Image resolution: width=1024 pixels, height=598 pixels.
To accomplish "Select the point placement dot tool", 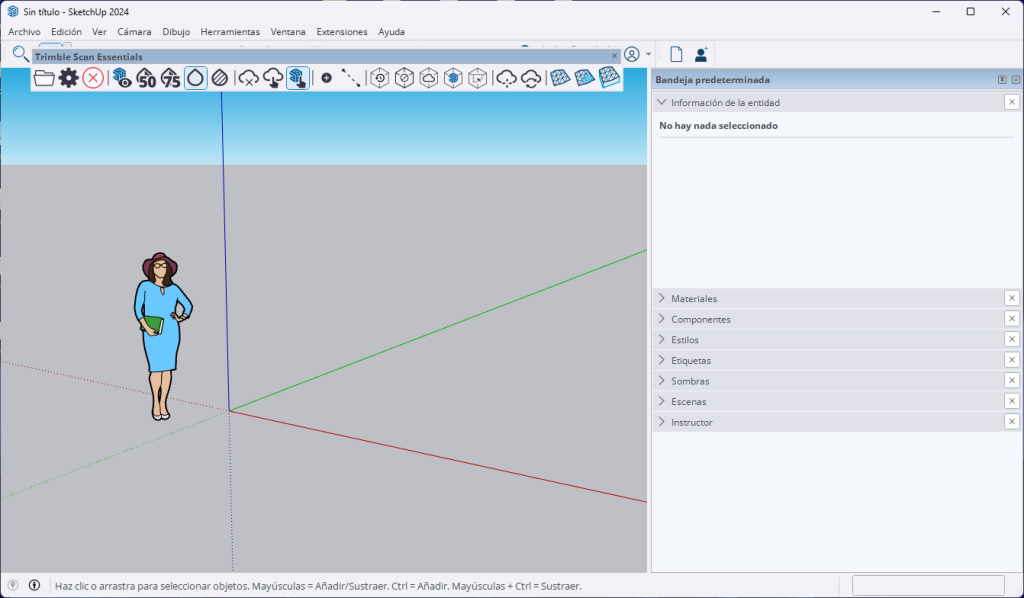I will [x=327, y=78].
